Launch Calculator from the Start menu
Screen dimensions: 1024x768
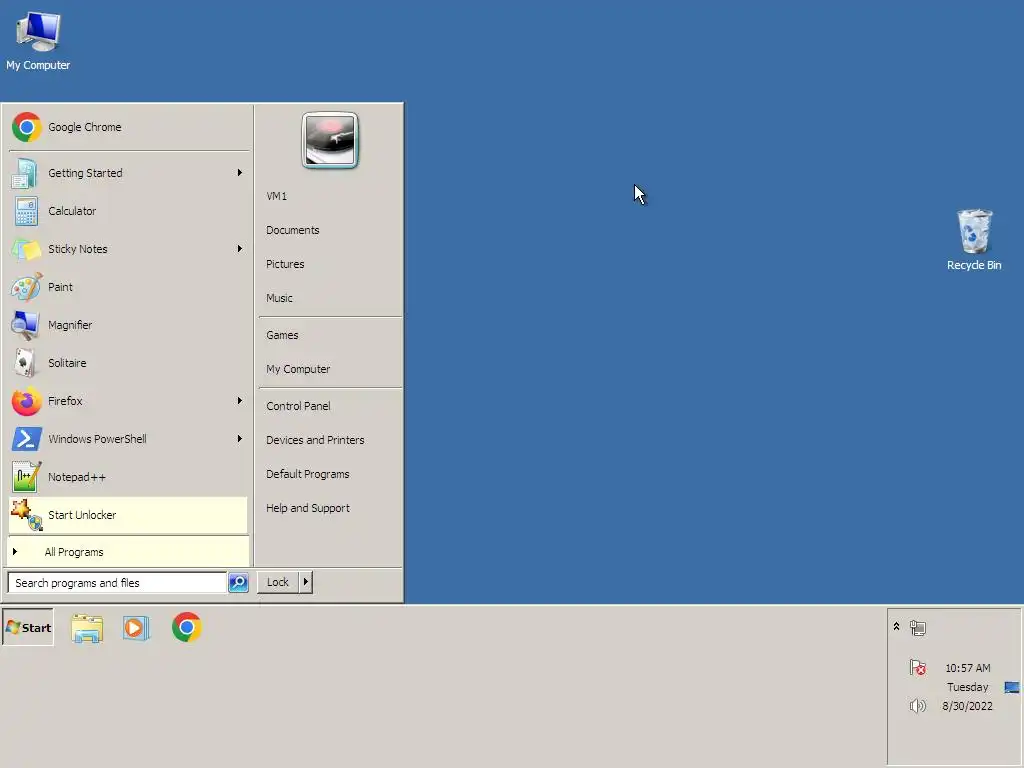(128, 211)
